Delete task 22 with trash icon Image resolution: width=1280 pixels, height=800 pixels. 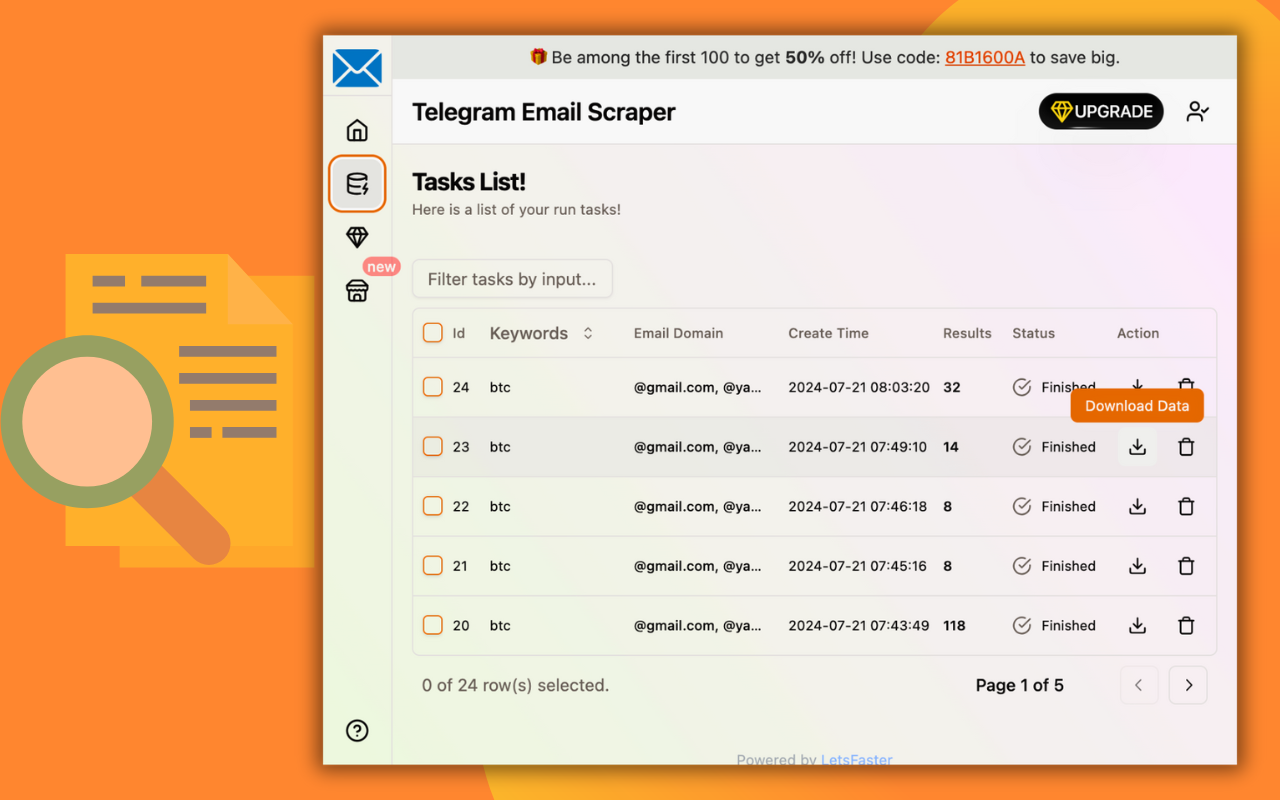coord(1186,507)
